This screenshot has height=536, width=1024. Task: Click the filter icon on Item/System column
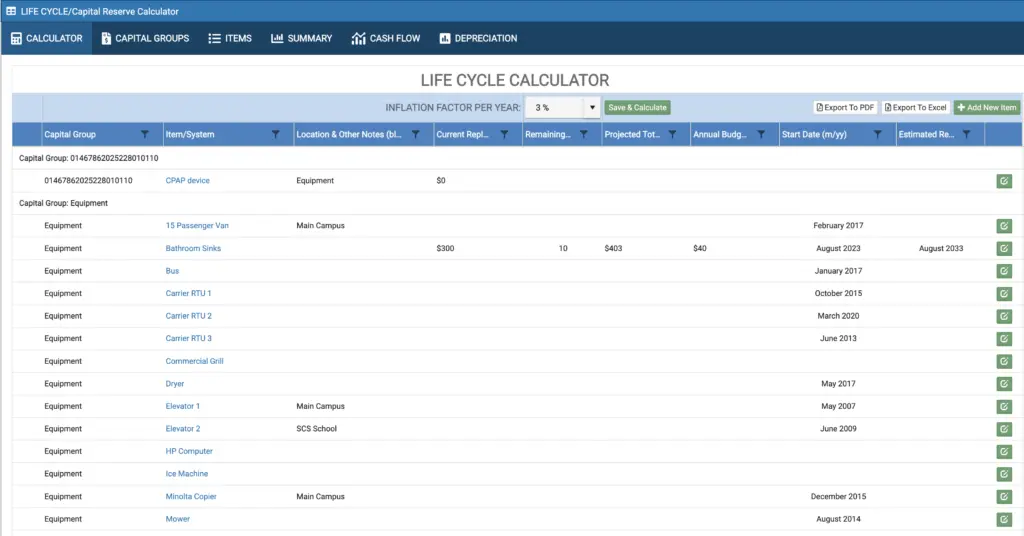pyautogui.click(x=276, y=134)
